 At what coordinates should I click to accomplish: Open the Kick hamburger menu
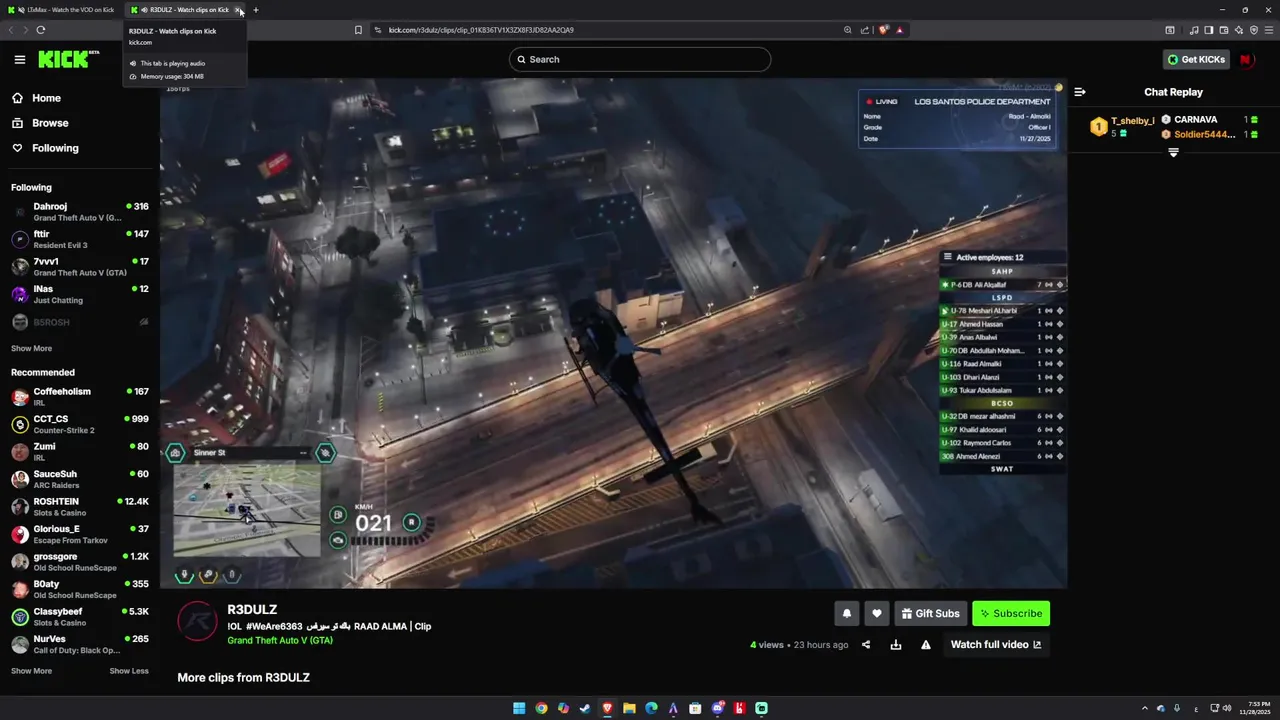tap(19, 59)
